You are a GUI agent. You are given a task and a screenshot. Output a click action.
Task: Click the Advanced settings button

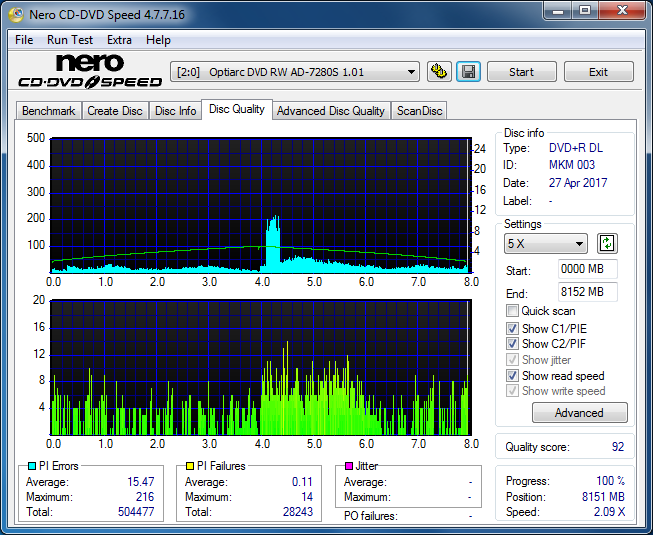(x=579, y=413)
